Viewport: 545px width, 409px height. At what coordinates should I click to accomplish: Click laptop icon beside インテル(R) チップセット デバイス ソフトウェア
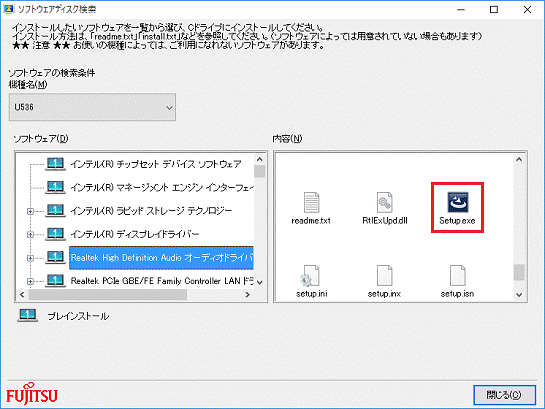point(55,164)
